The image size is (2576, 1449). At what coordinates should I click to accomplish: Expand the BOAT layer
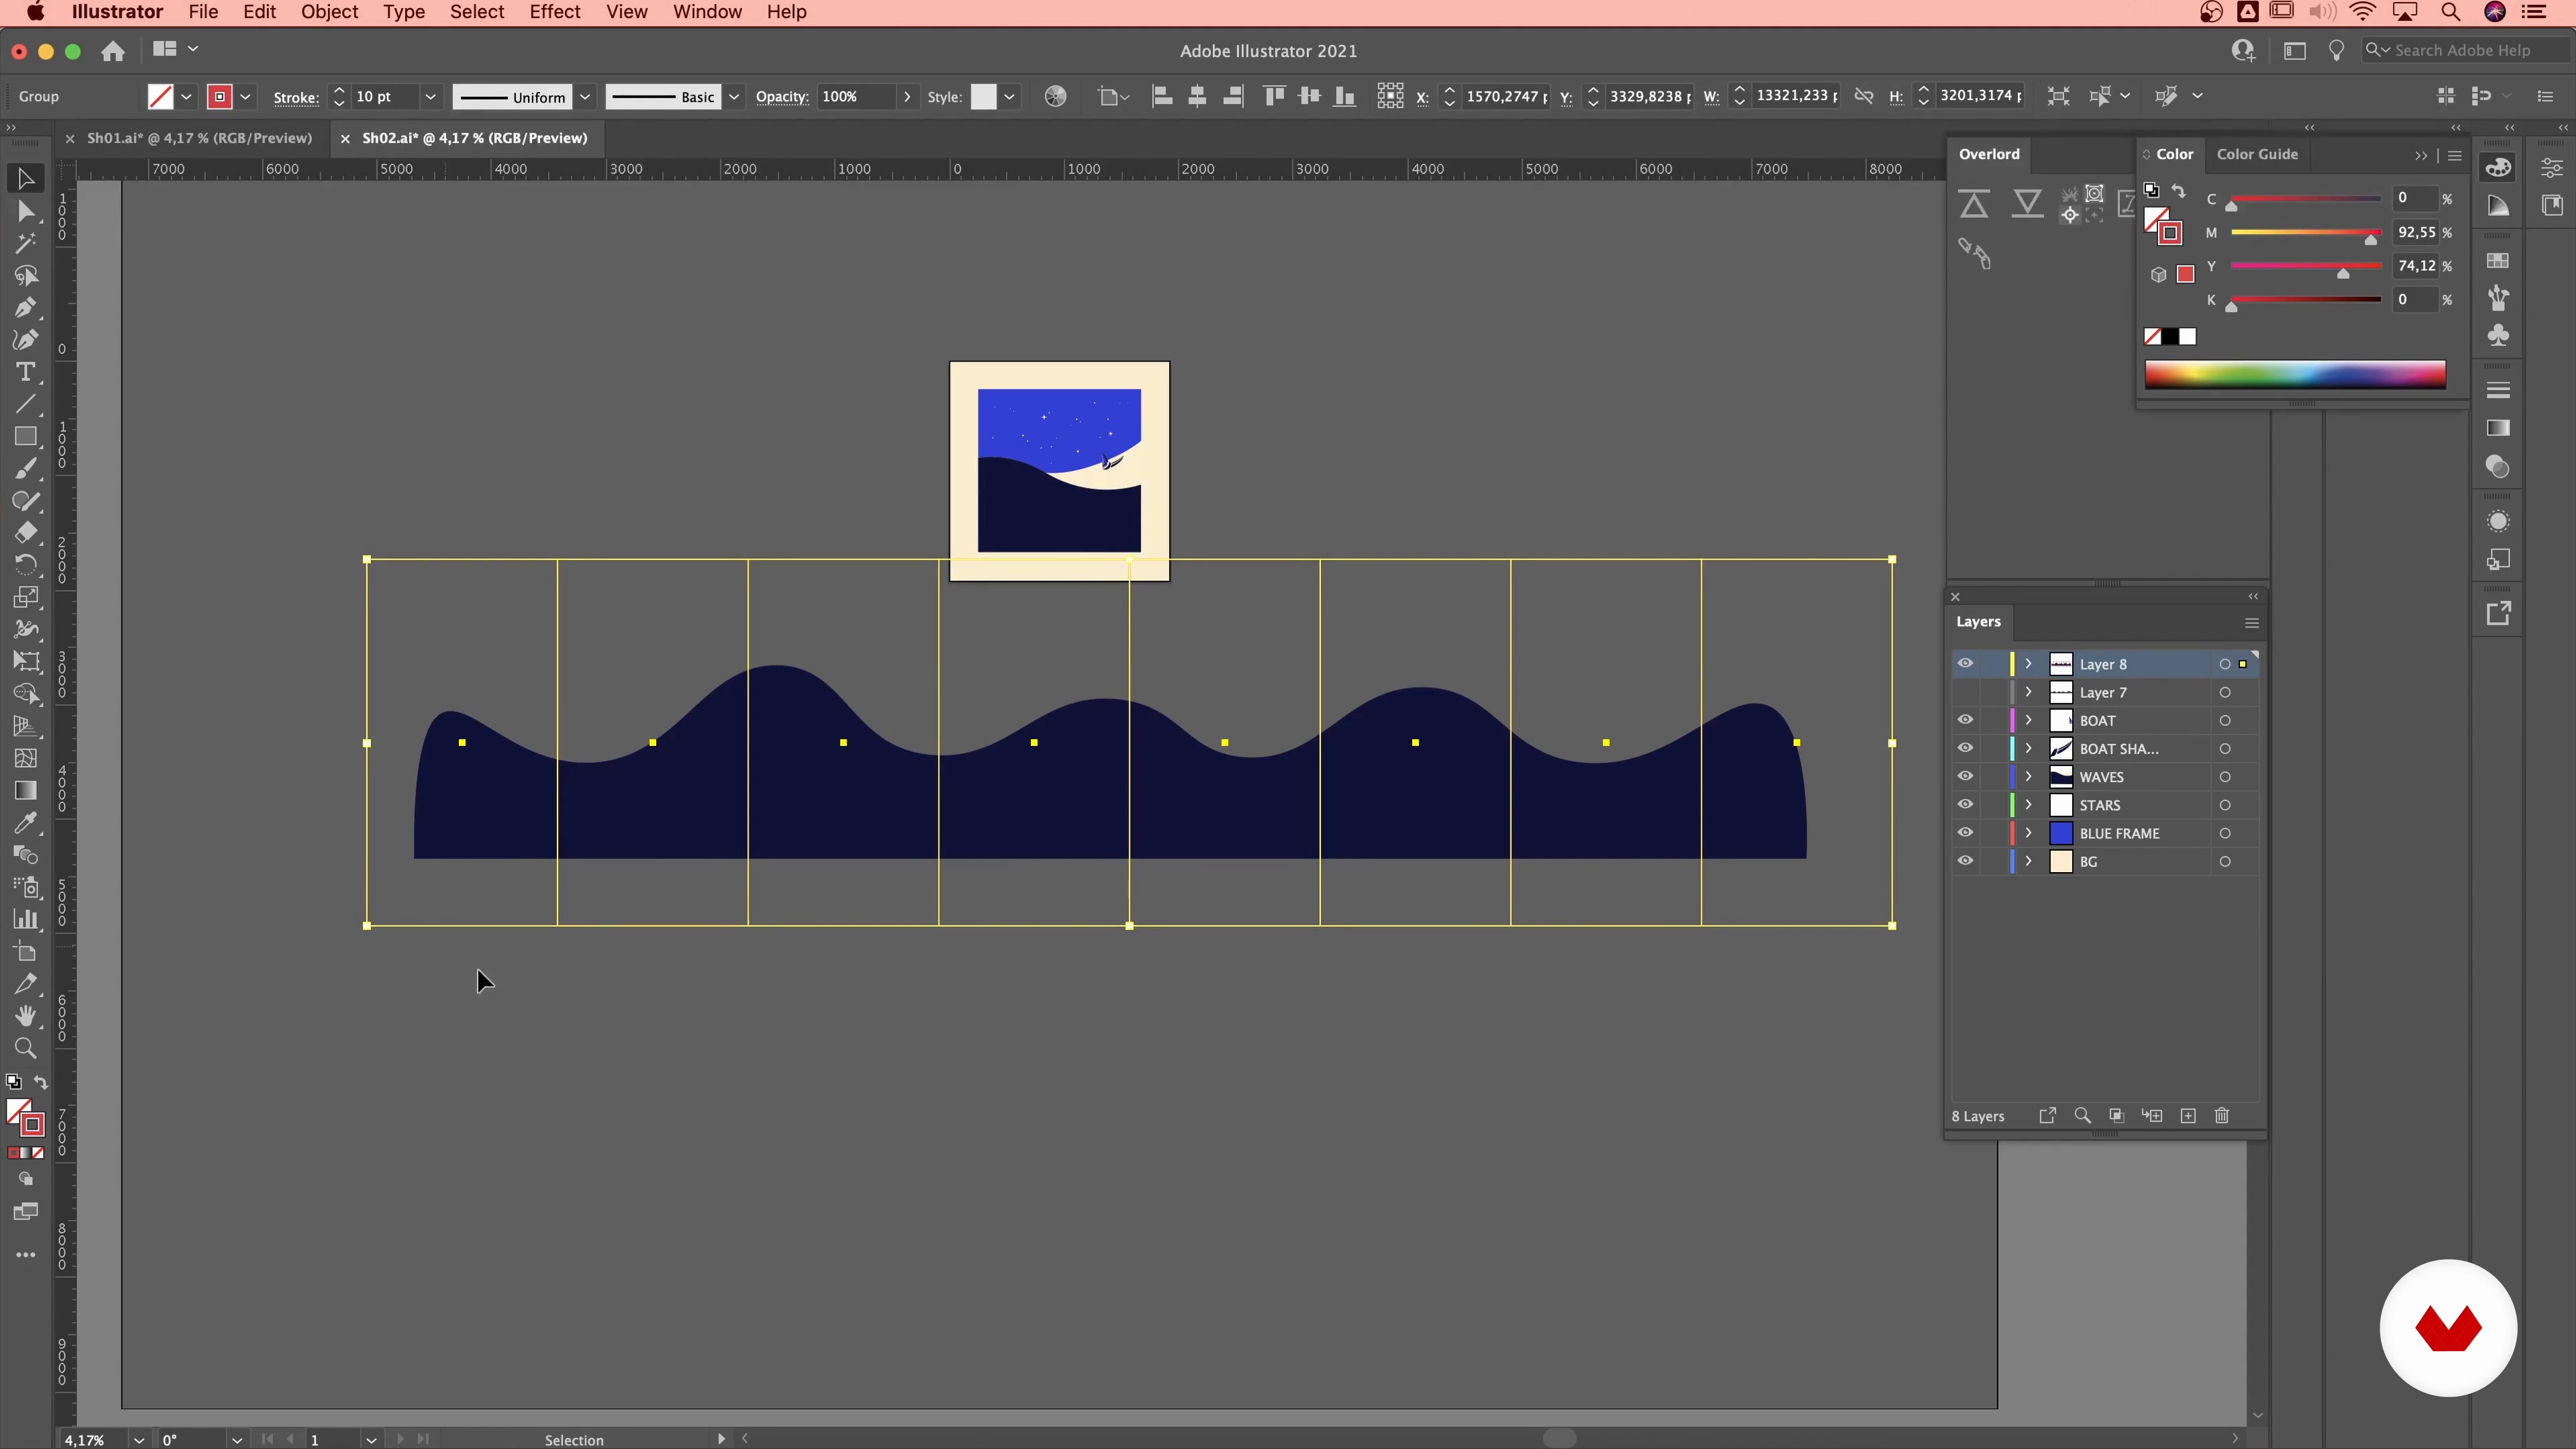click(x=2028, y=720)
